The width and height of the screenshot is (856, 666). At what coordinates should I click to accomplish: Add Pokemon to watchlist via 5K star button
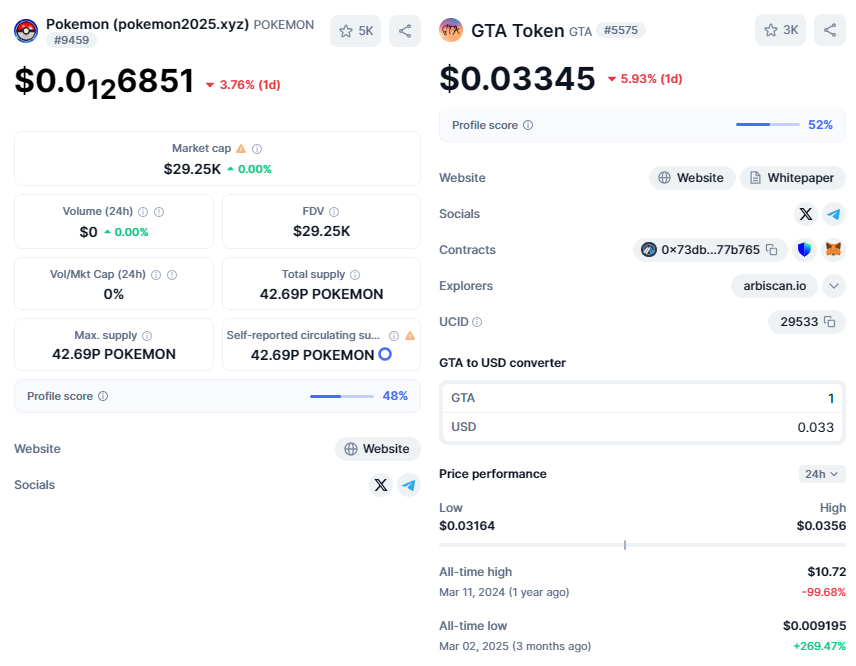pos(355,31)
